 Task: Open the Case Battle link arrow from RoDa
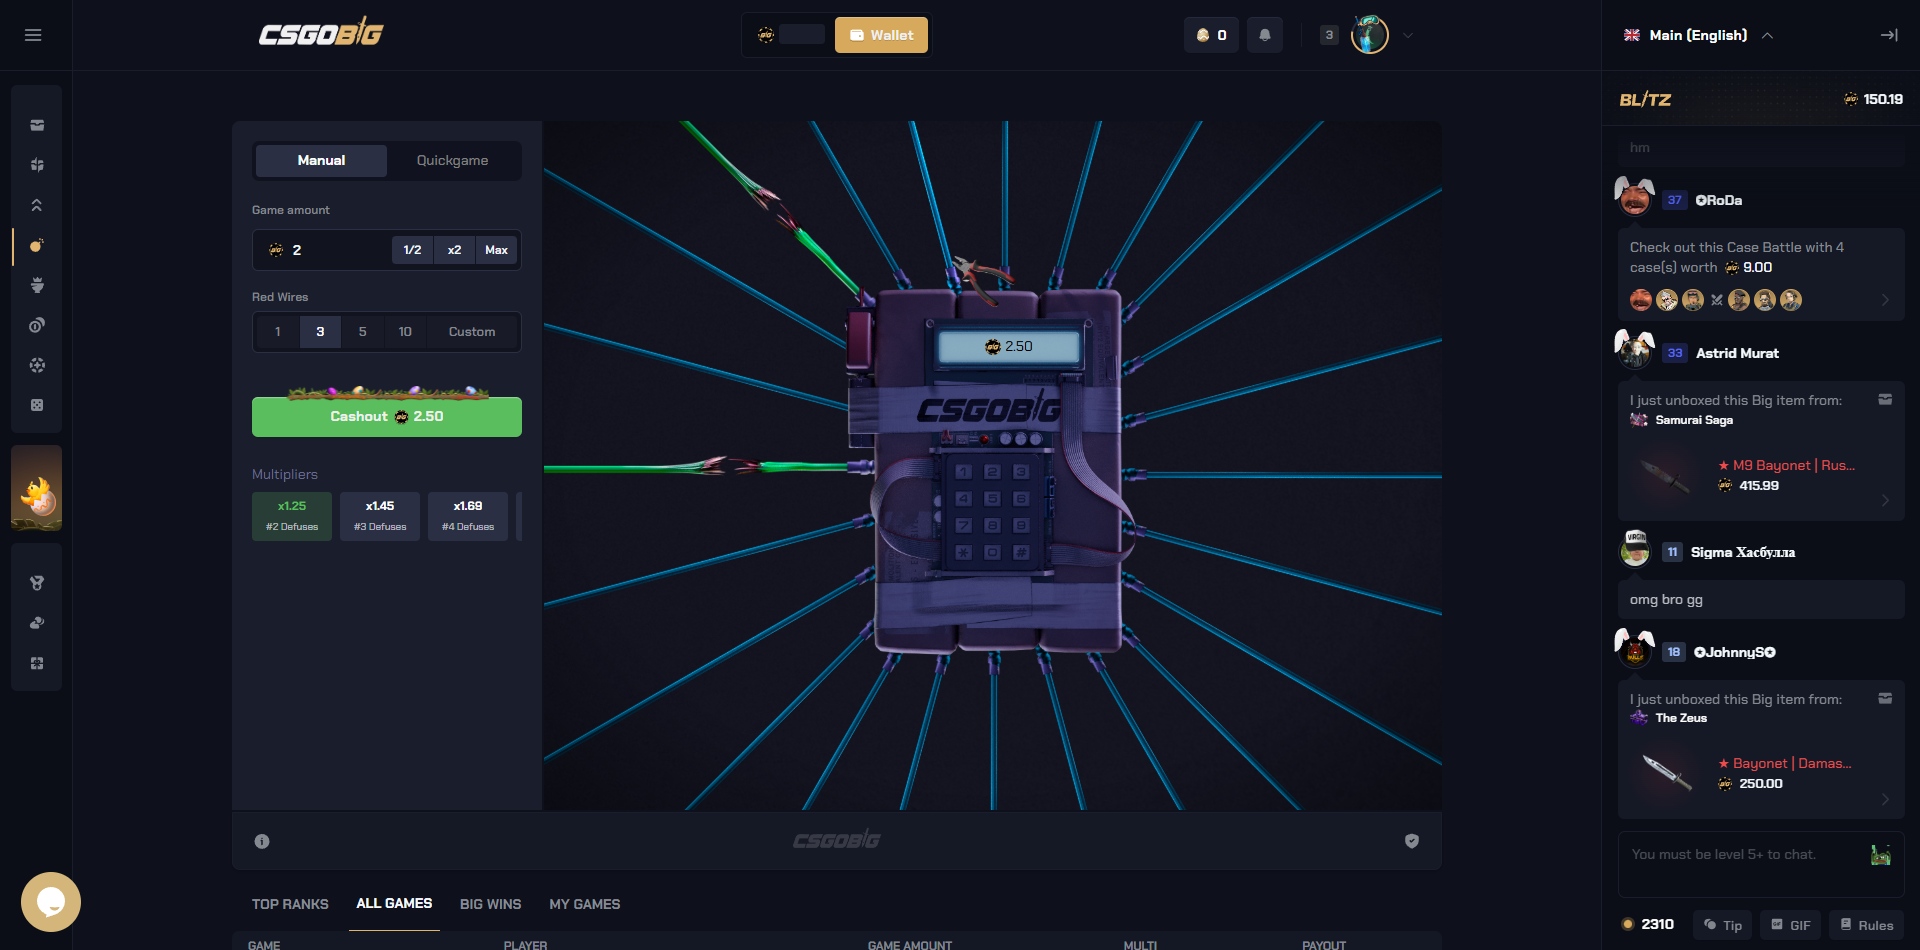[1885, 300]
